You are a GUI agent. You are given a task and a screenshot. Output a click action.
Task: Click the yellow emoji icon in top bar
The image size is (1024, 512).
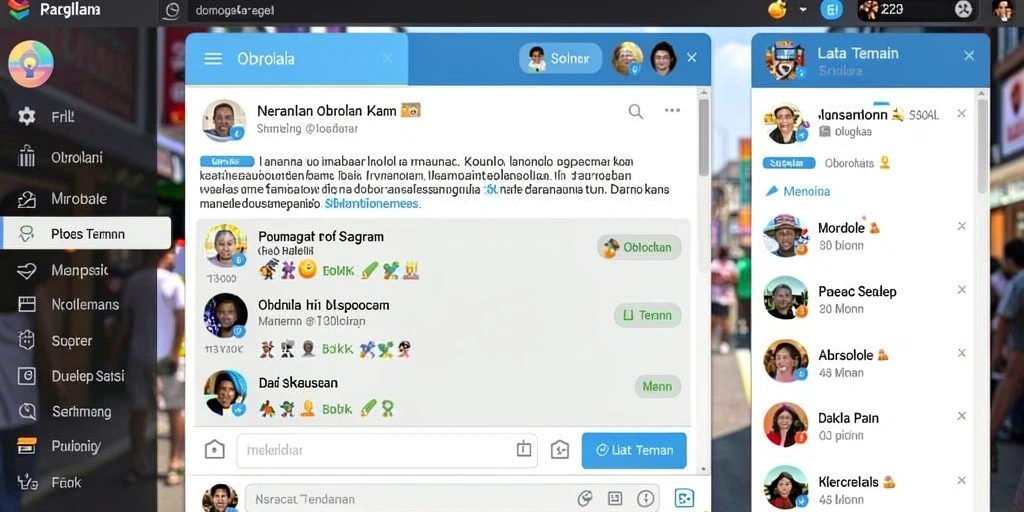coord(777,9)
